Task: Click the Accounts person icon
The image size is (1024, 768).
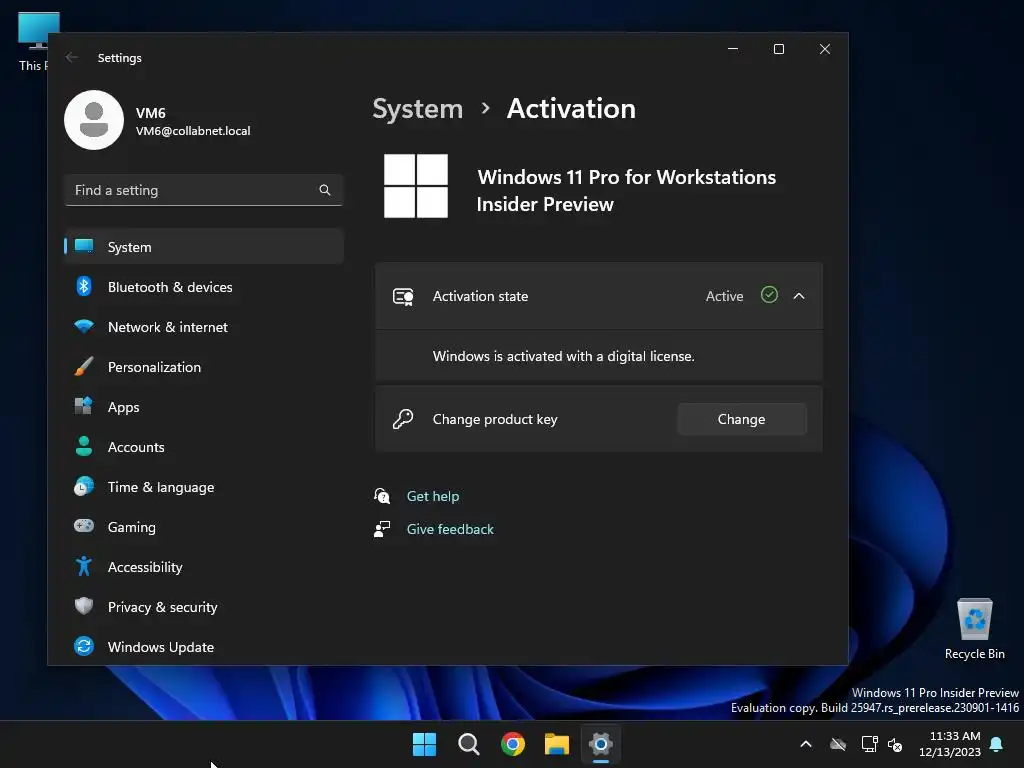Action: tap(84, 446)
